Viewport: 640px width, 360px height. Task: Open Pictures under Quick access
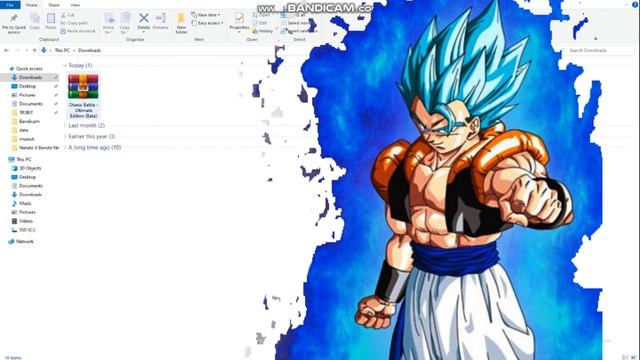tap(27, 95)
